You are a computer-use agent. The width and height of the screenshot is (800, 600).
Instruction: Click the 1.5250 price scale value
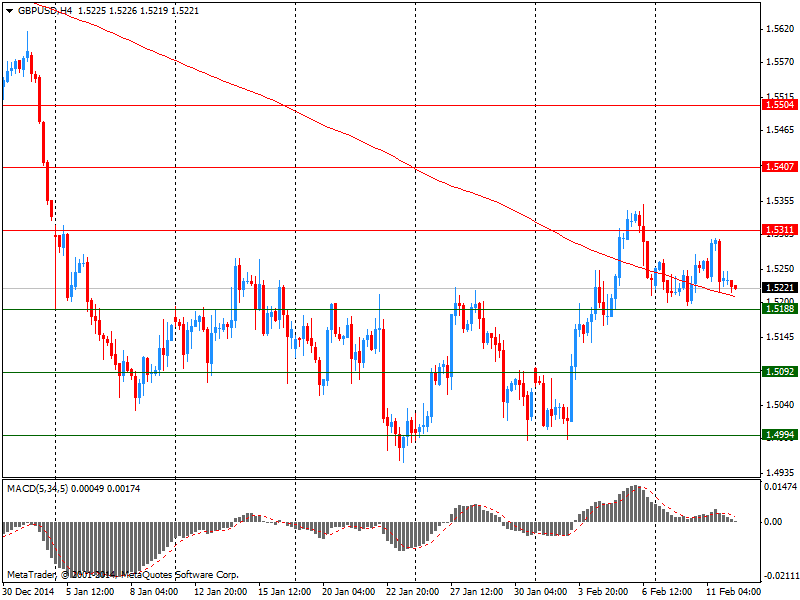point(781,269)
